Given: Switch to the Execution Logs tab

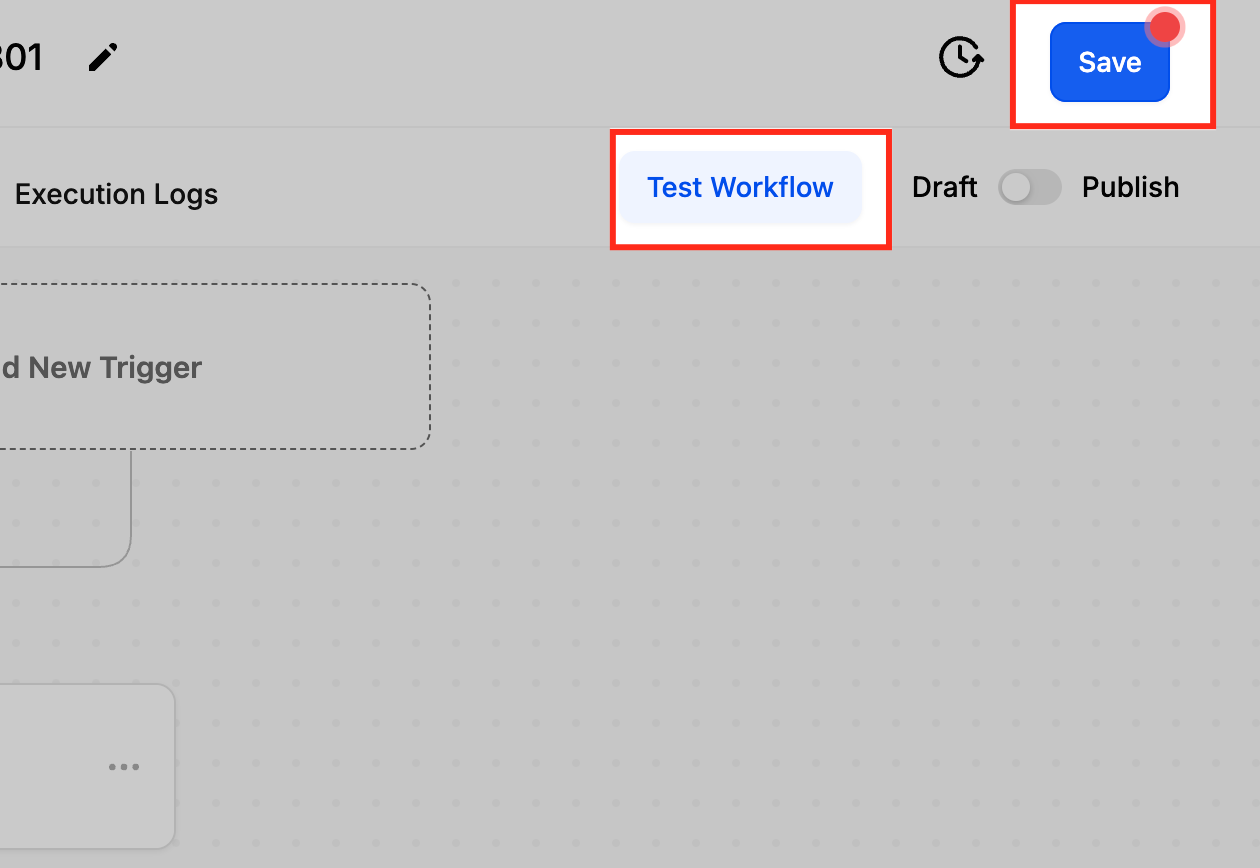Looking at the screenshot, I should (x=116, y=194).
